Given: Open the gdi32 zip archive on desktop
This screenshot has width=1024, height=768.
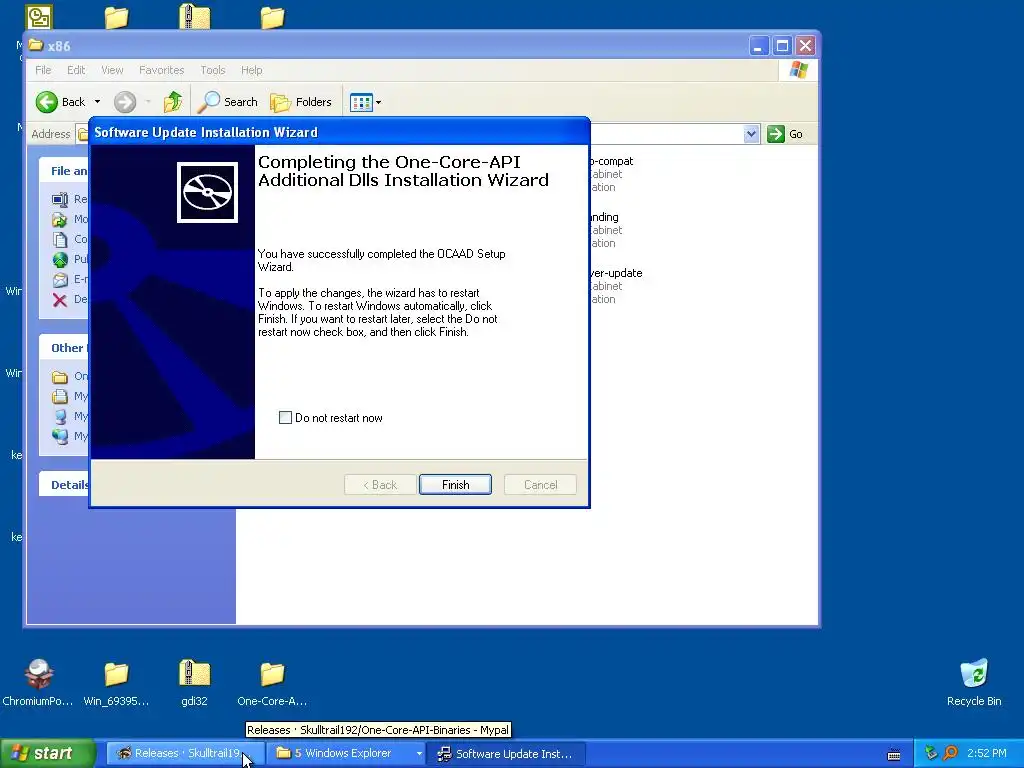Looking at the screenshot, I should (x=194, y=683).
